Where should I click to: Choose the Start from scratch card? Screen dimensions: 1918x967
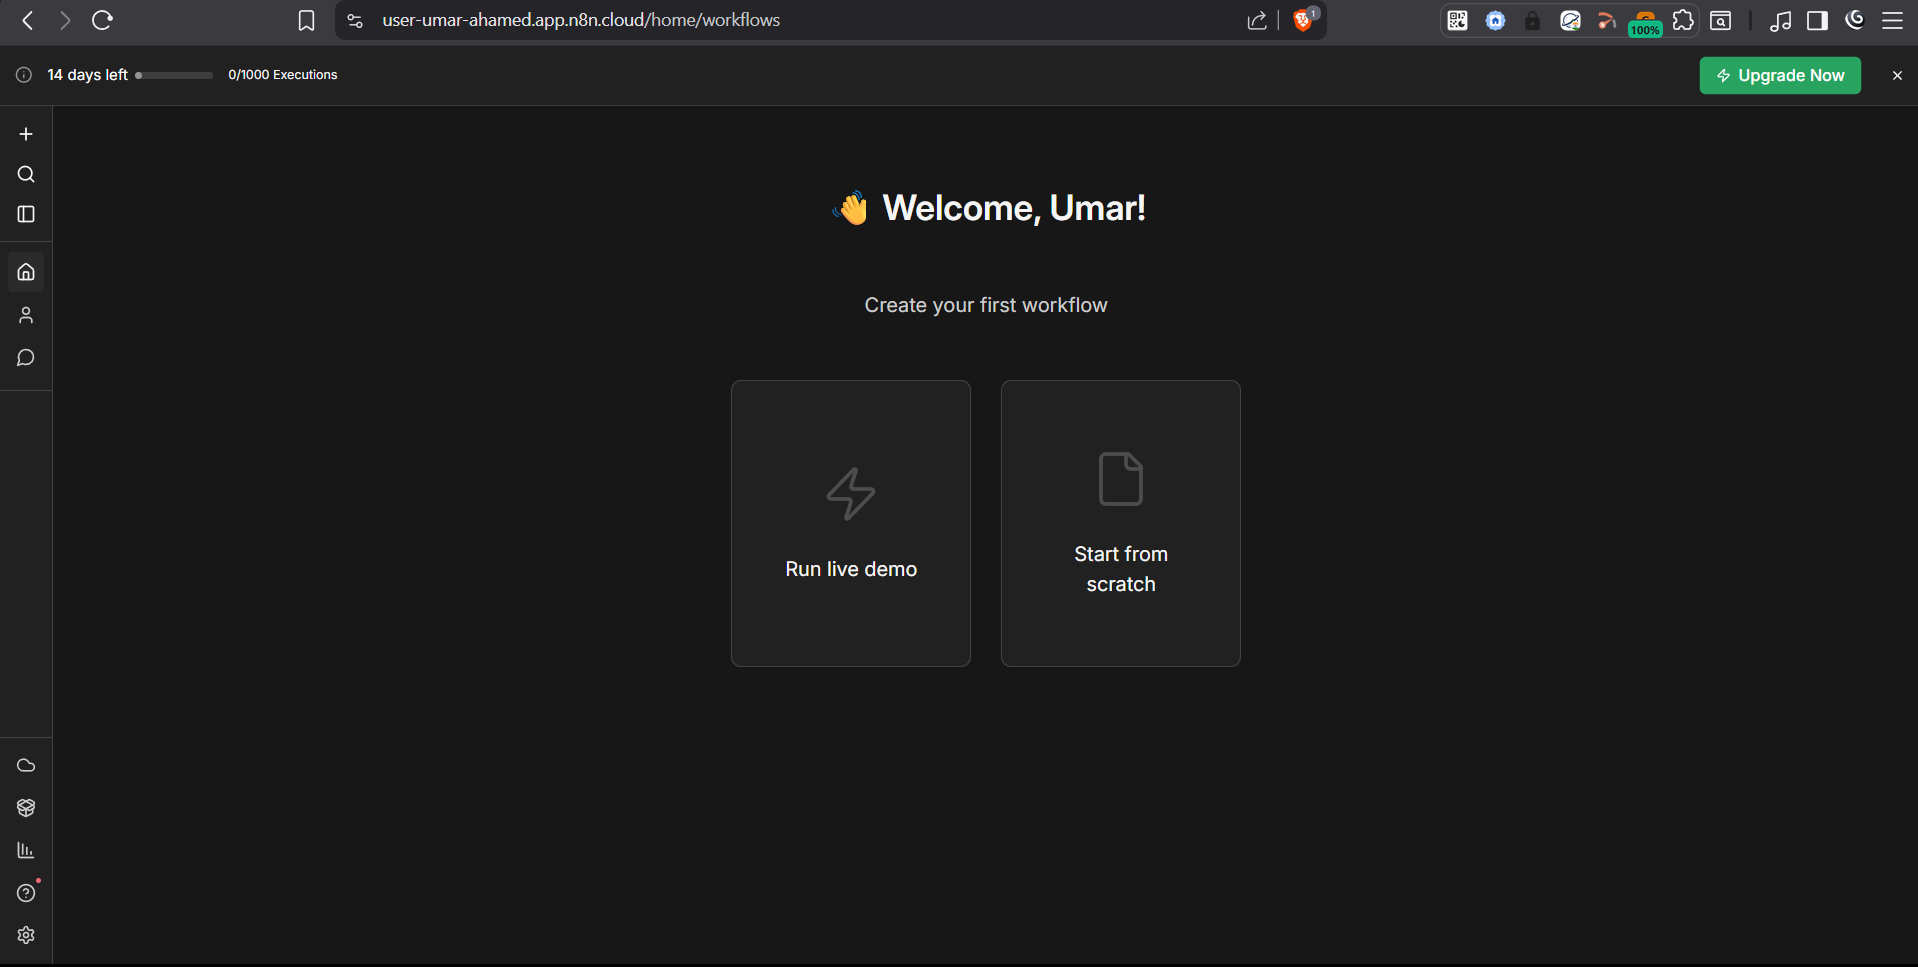[x=1121, y=523]
